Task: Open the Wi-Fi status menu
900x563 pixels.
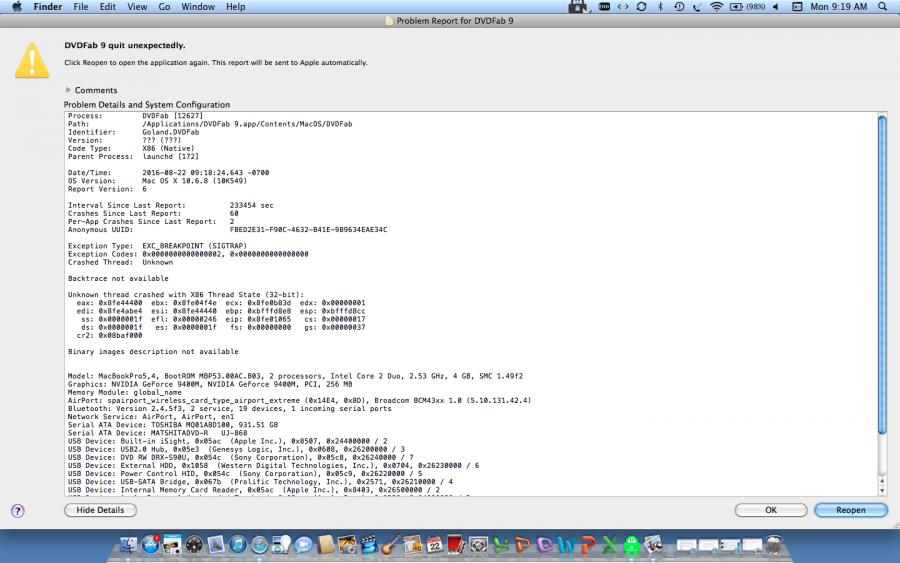Action: coord(716,7)
